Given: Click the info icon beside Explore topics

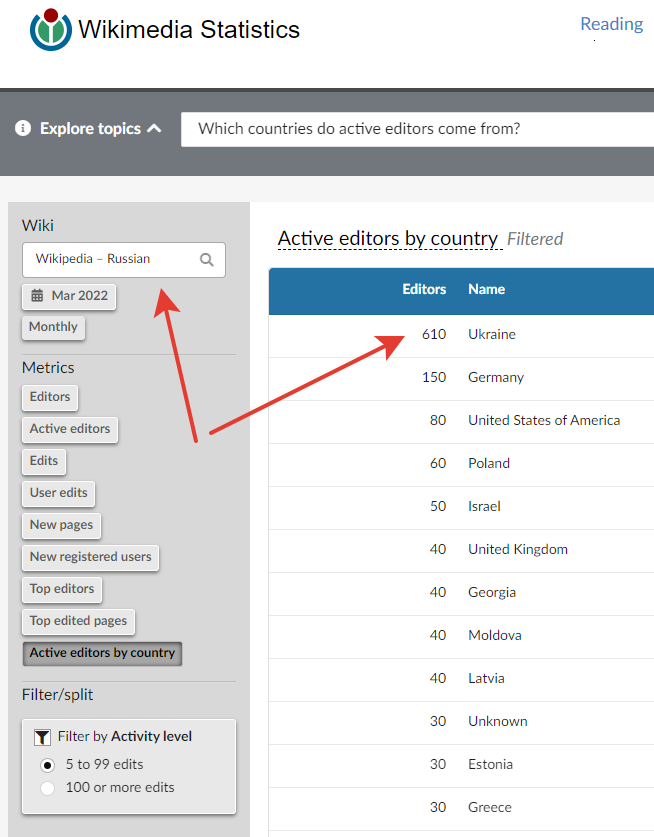Looking at the screenshot, I should [23, 128].
